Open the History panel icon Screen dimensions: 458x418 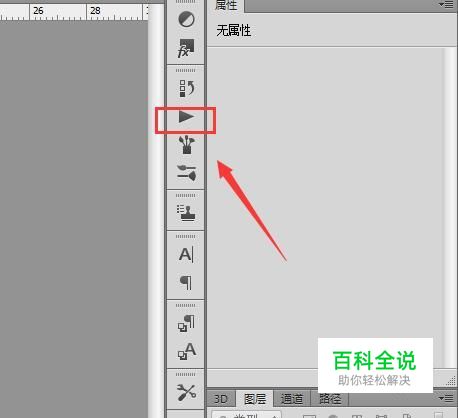point(186,88)
